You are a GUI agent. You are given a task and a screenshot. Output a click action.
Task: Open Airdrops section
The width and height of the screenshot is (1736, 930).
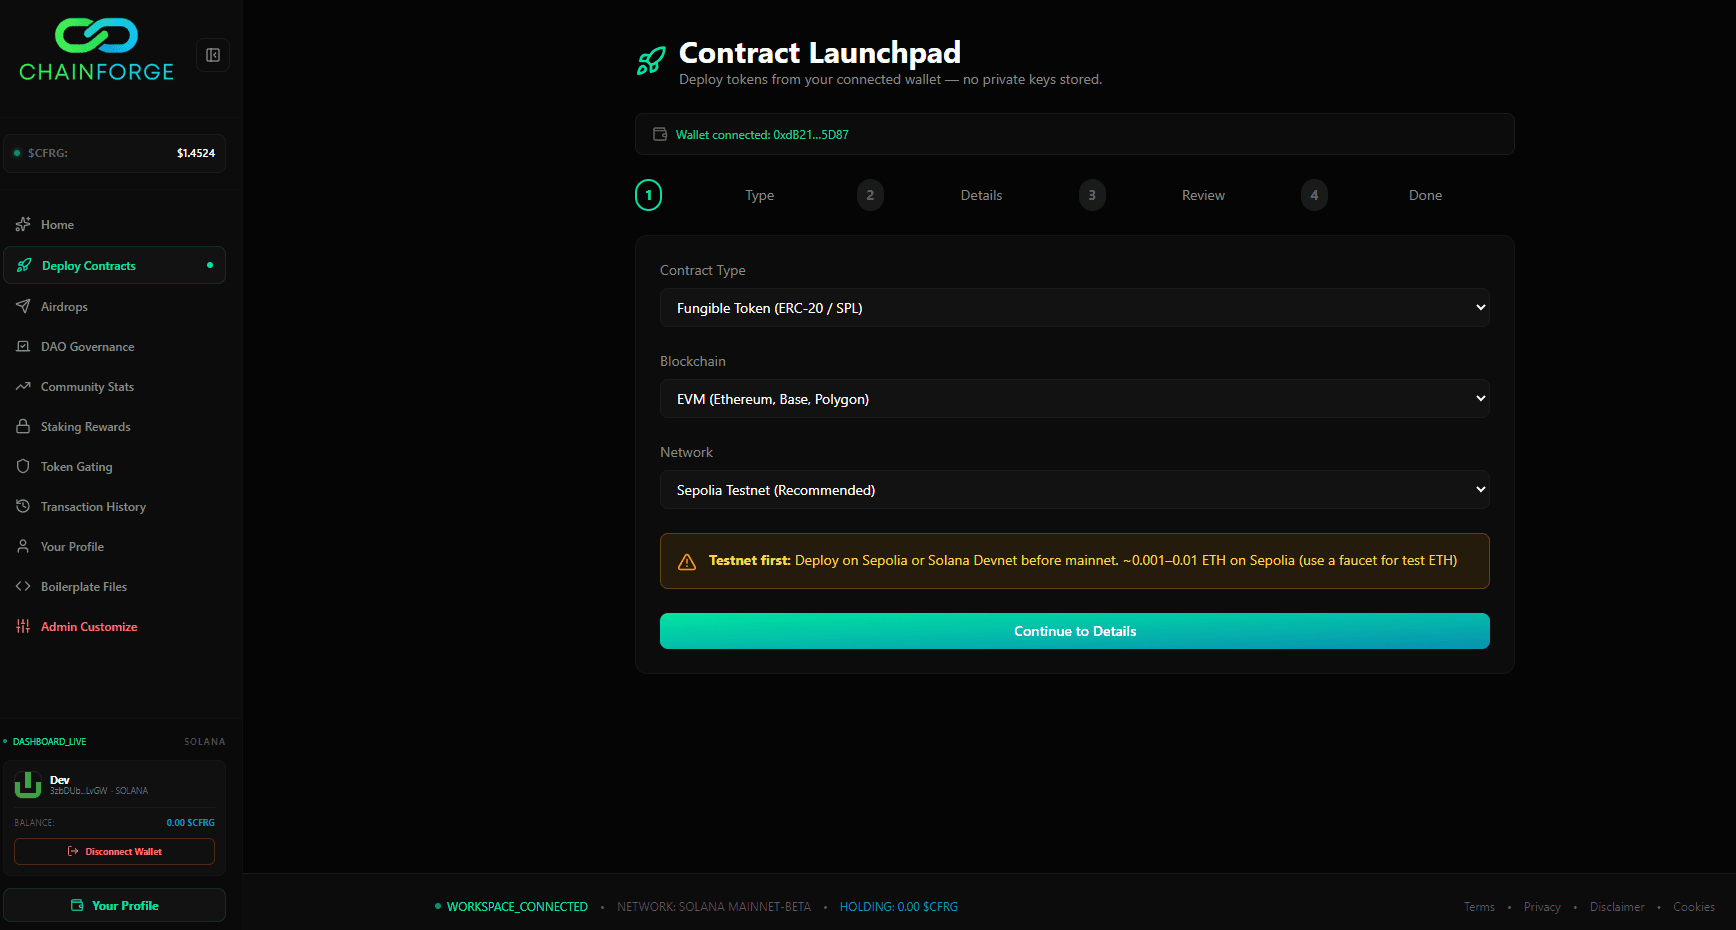tap(114, 307)
